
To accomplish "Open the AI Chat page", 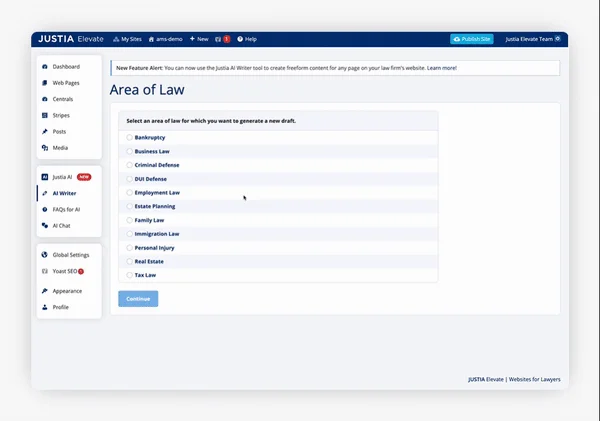I will [61, 225].
